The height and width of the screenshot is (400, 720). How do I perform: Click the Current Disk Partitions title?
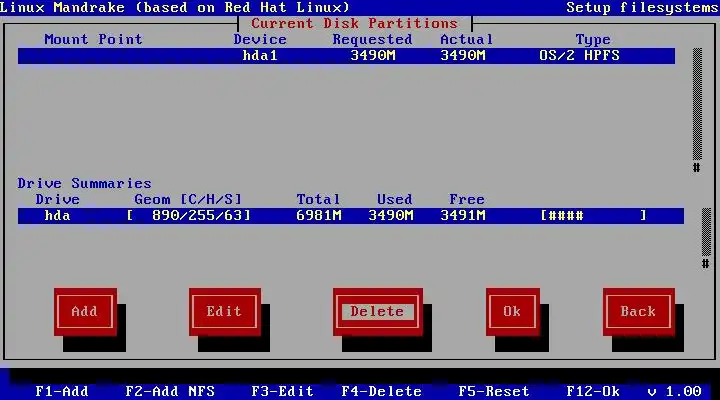[354, 23]
